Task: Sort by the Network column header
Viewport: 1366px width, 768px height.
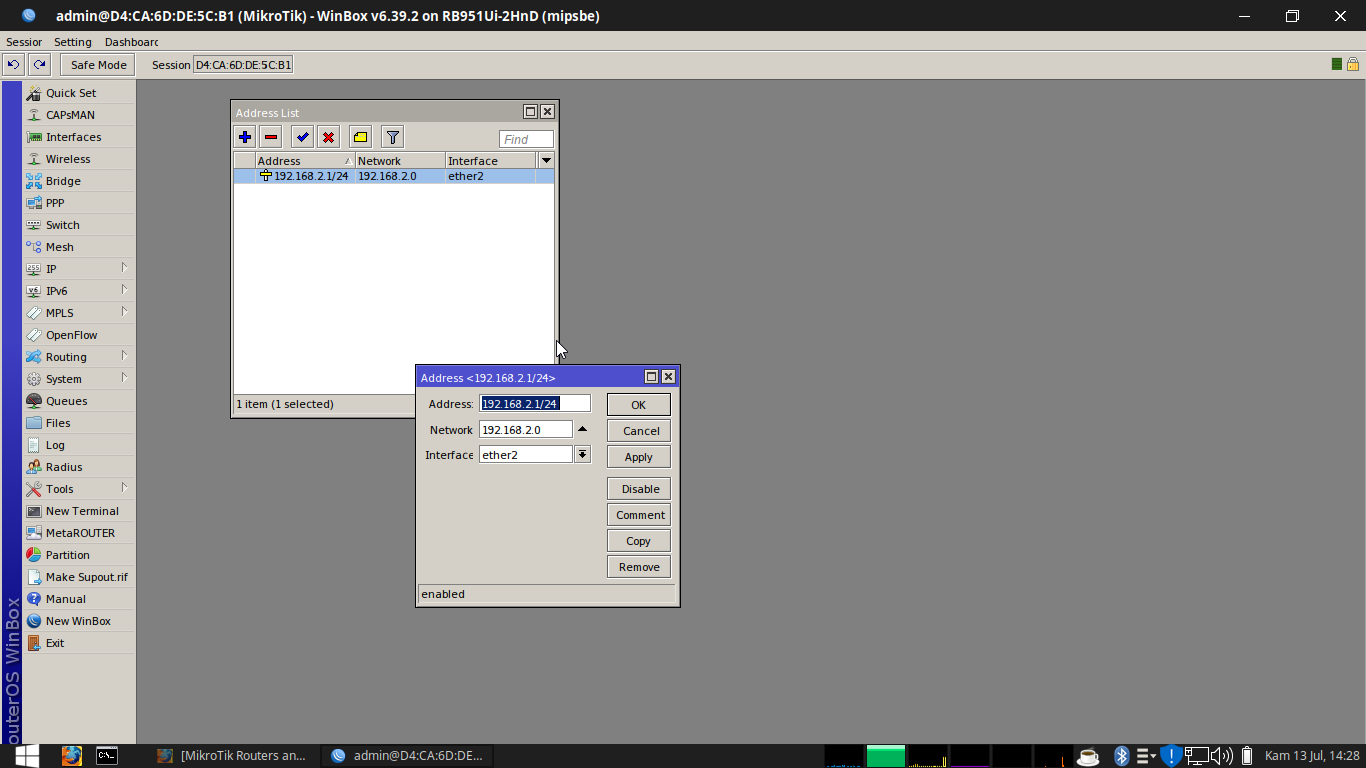Action: [400, 161]
